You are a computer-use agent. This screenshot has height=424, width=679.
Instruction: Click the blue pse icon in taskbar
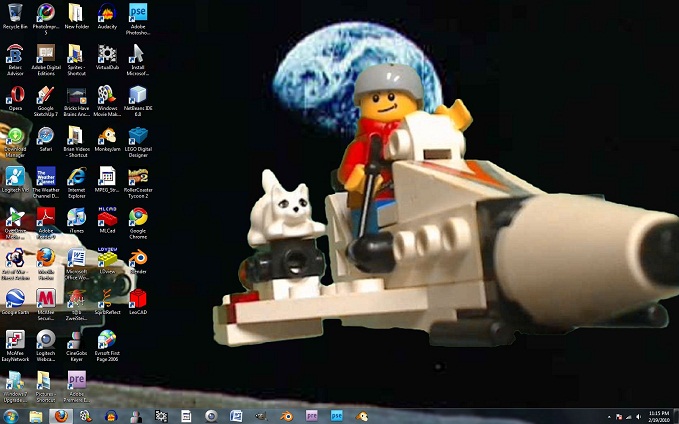click(x=336, y=416)
